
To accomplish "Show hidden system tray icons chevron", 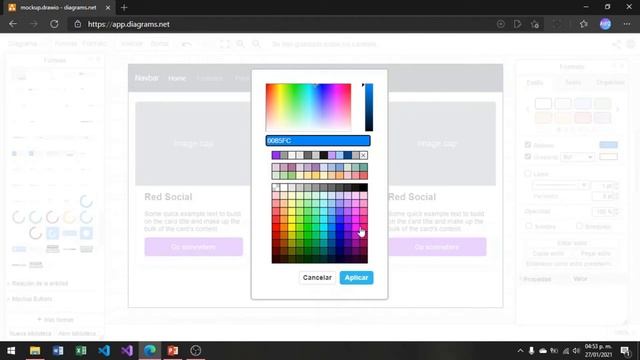I will pos(520,351).
